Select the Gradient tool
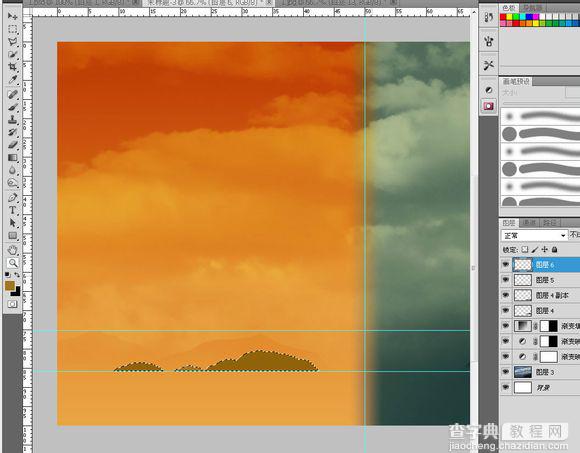Image resolution: width=580 pixels, height=453 pixels. pyautogui.click(x=13, y=158)
